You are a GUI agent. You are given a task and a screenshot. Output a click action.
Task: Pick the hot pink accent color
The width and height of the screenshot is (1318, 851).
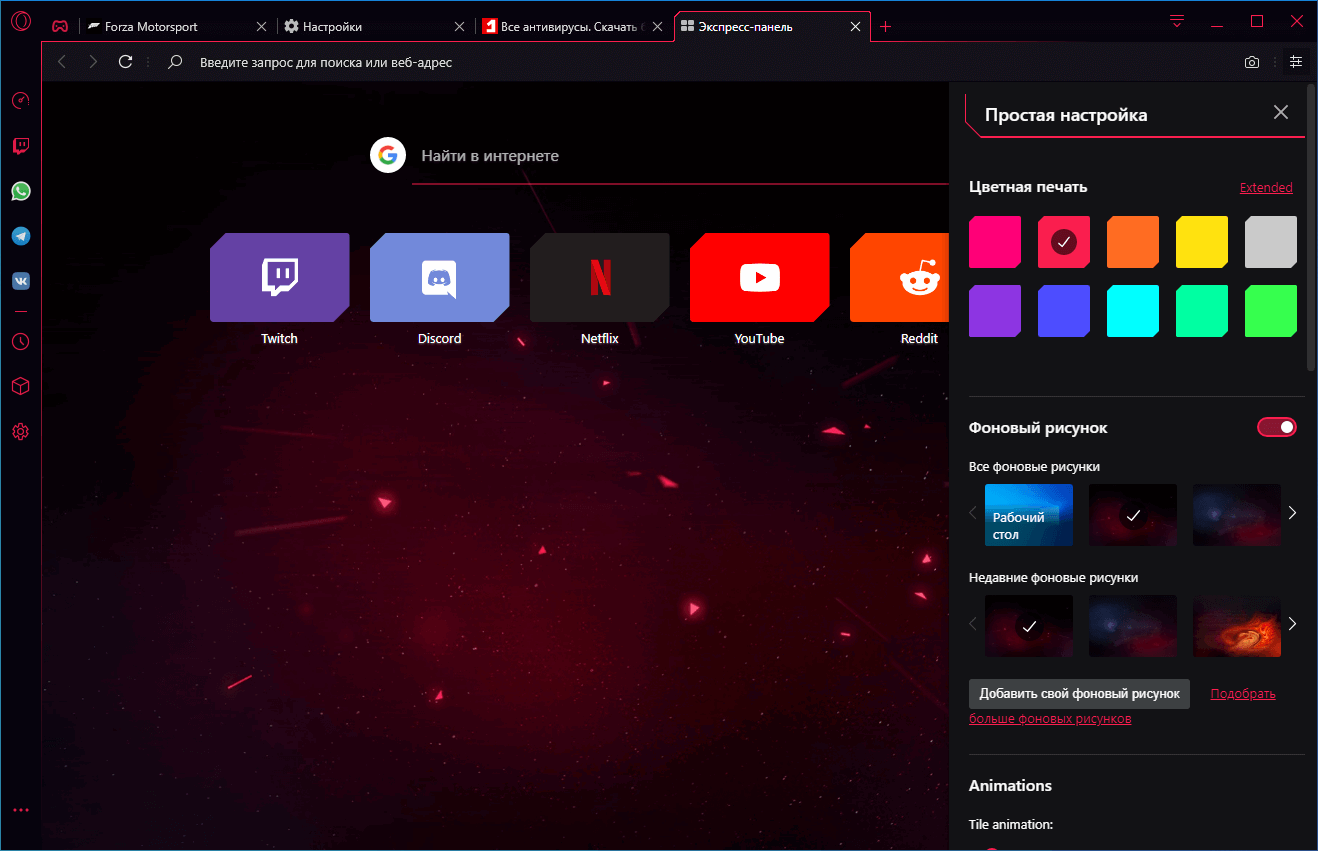pos(995,242)
